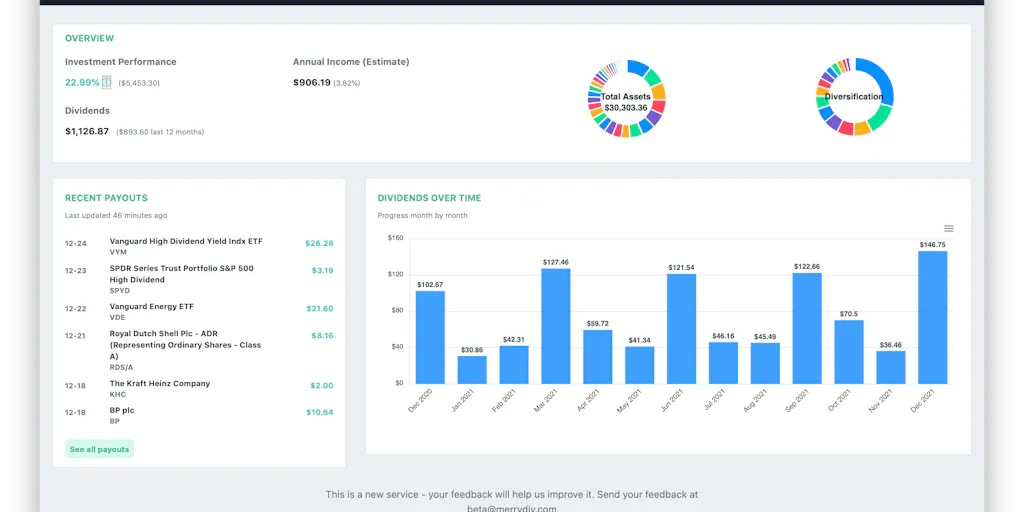Open the chart hamburger menu icon
1024x512 pixels.
[949, 229]
